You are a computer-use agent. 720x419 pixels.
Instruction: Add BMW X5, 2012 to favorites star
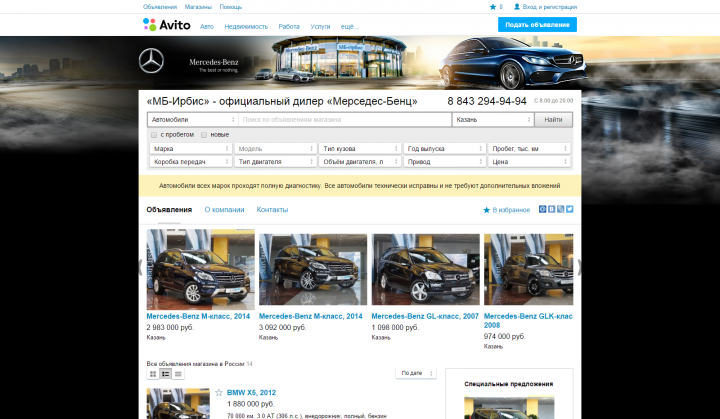[x=219, y=392]
